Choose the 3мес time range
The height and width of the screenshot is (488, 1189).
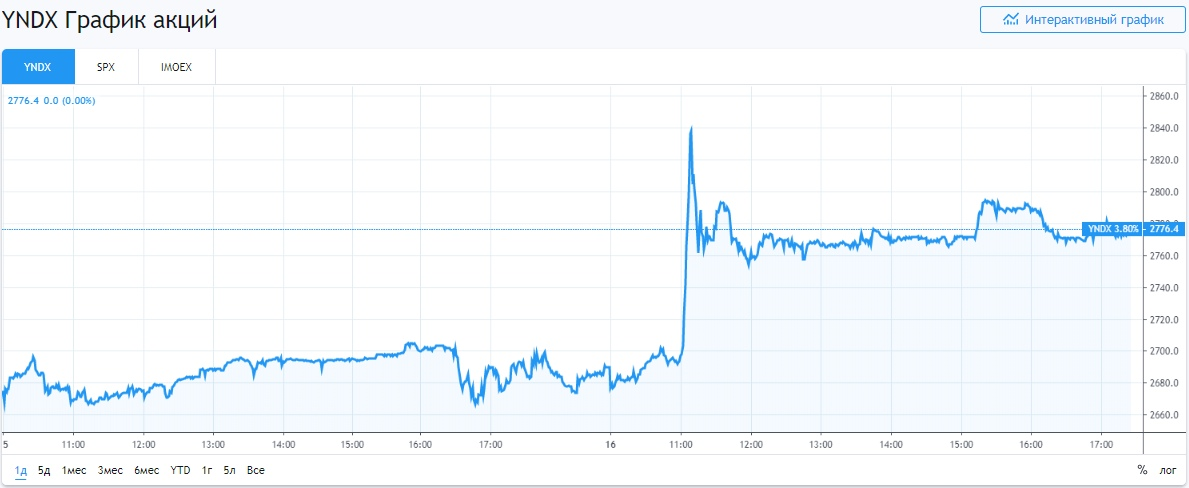click(110, 470)
